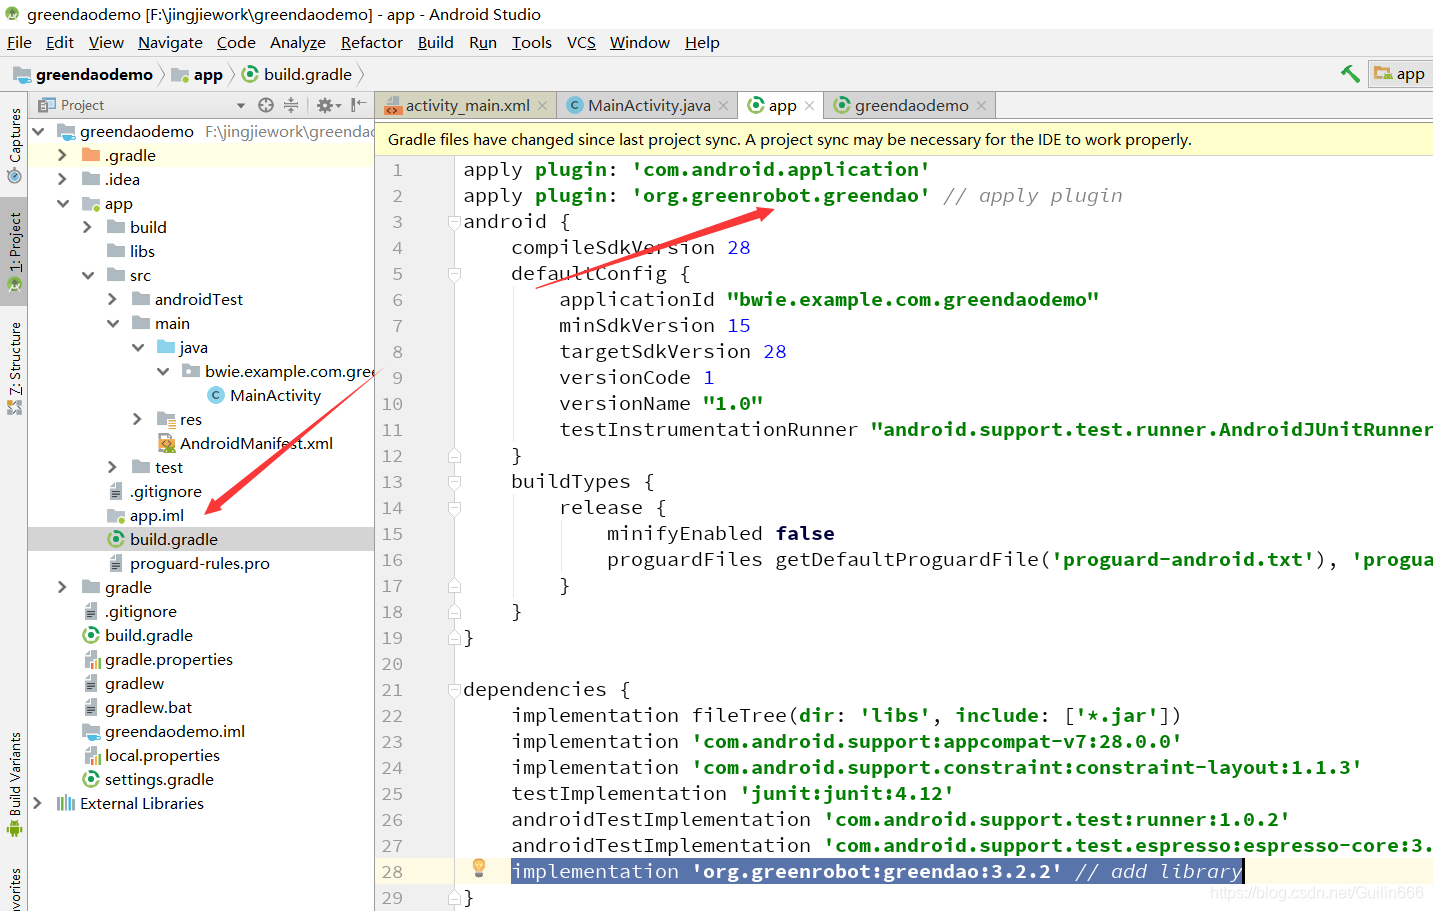
Task: Open the VCS menu
Action: tap(581, 42)
